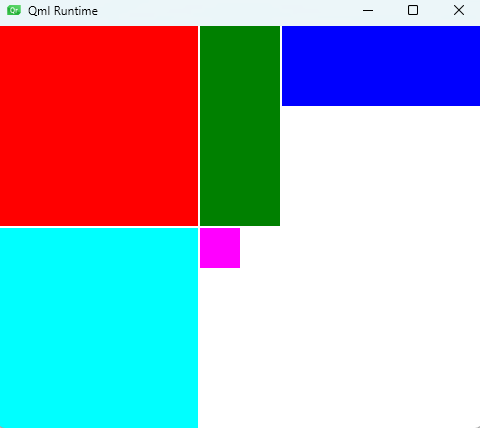Click the empty white area below blue rectangle
The height and width of the screenshot is (428, 480).
coord(381,167)
